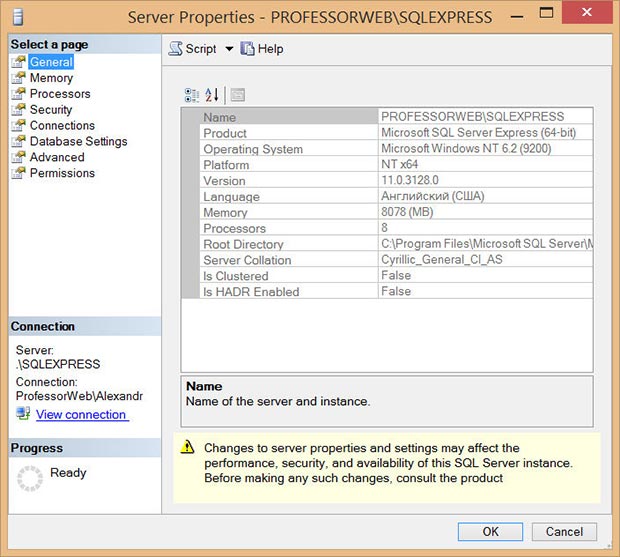Click the Script toolbar icon

(x=176, y=49)
